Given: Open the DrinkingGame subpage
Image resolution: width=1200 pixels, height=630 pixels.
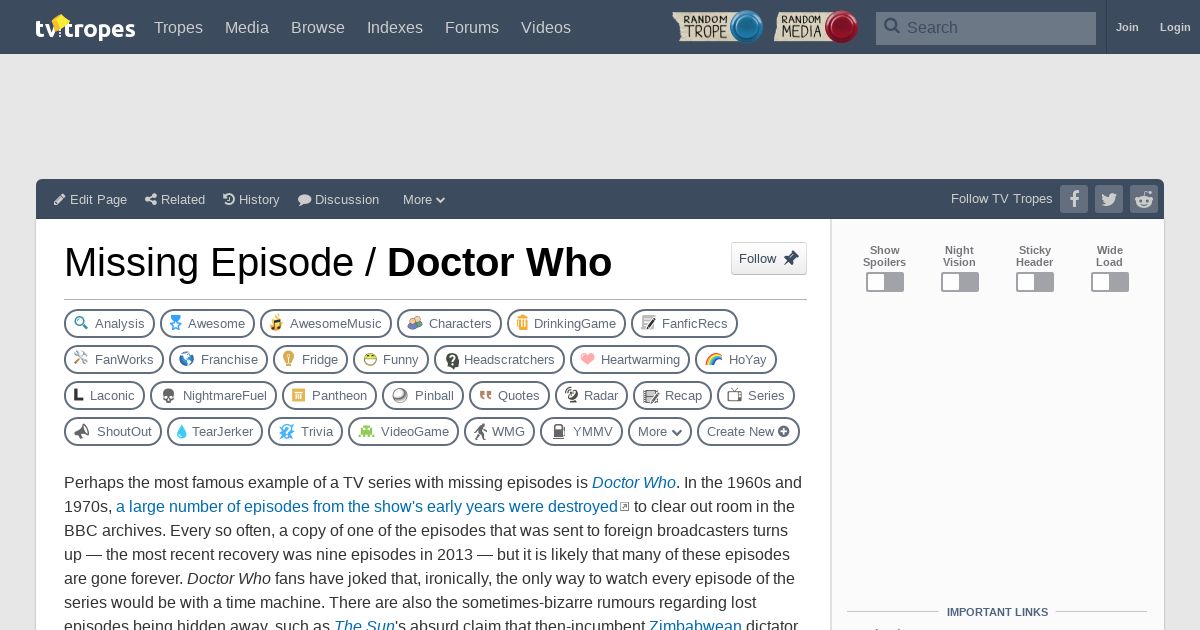Looking at the screenshot, I should (566, 324).
